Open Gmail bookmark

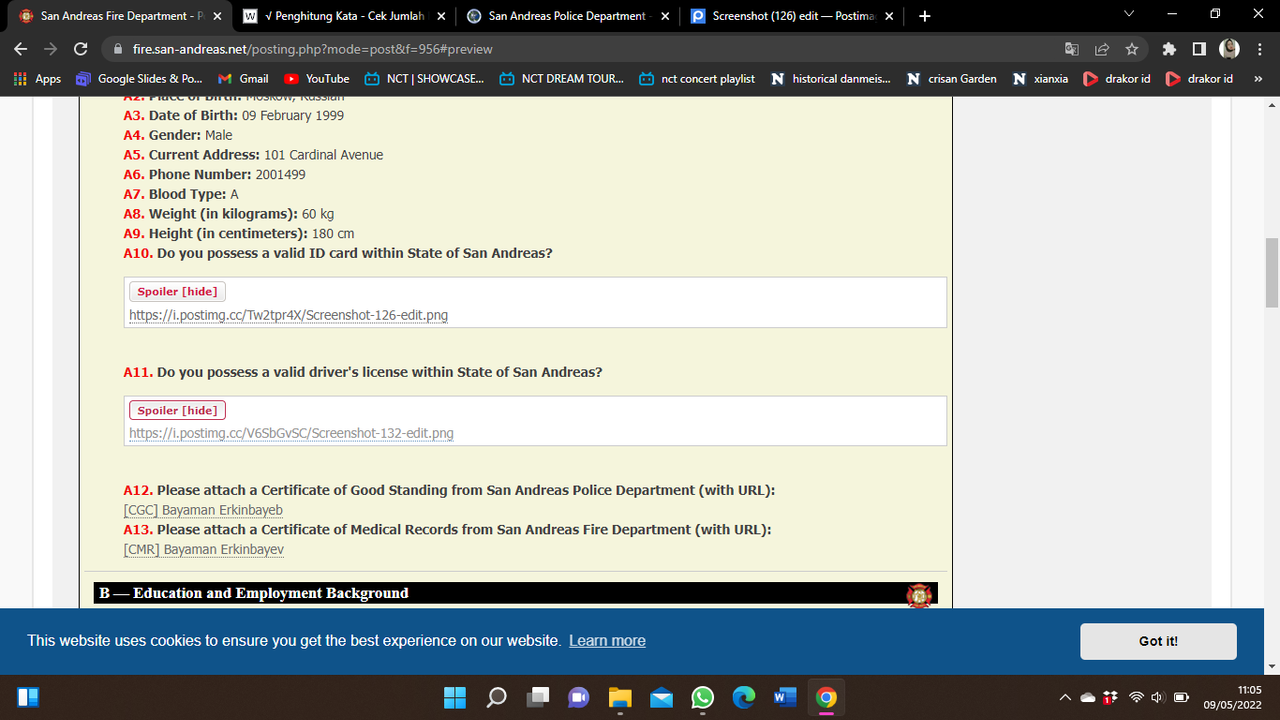pyautogui.click(x=243, y=78)
